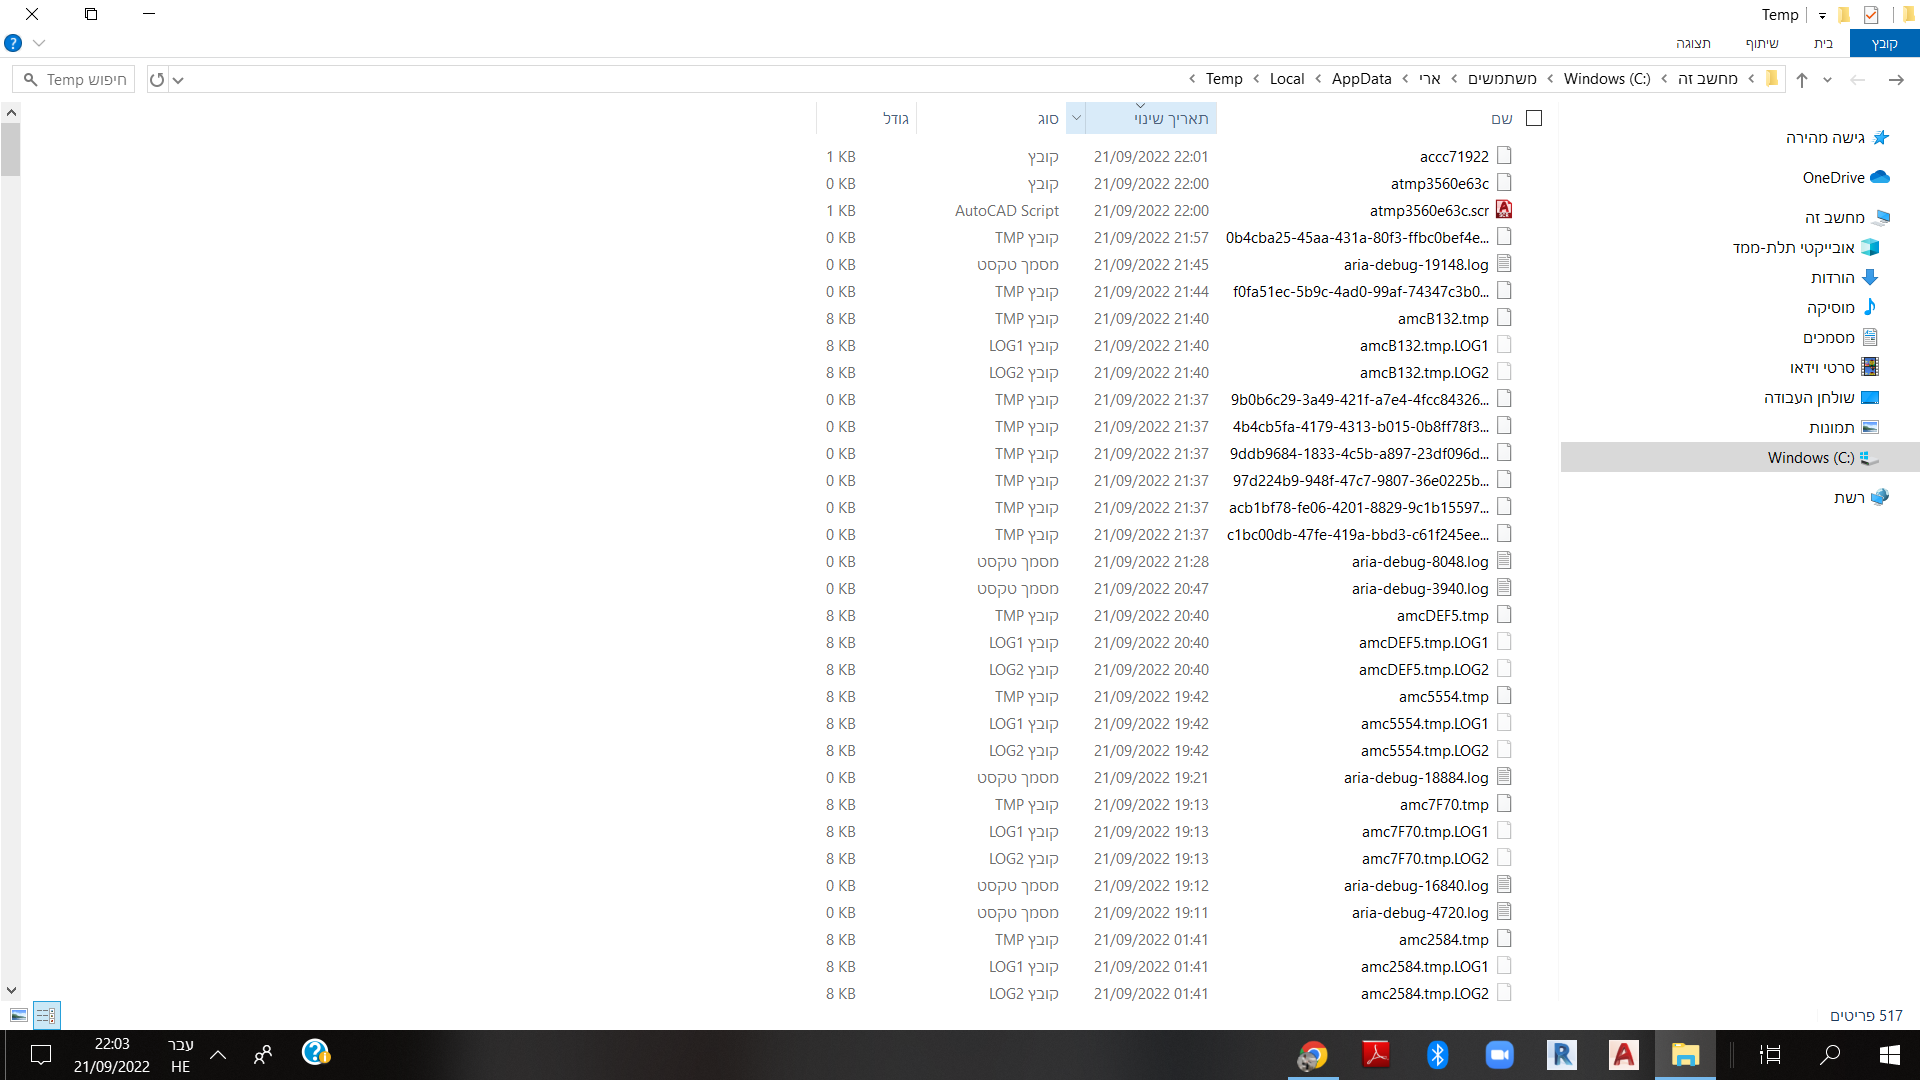Open Zoom from the taskbar

pyautogui.click(x=1499, y=1055)
